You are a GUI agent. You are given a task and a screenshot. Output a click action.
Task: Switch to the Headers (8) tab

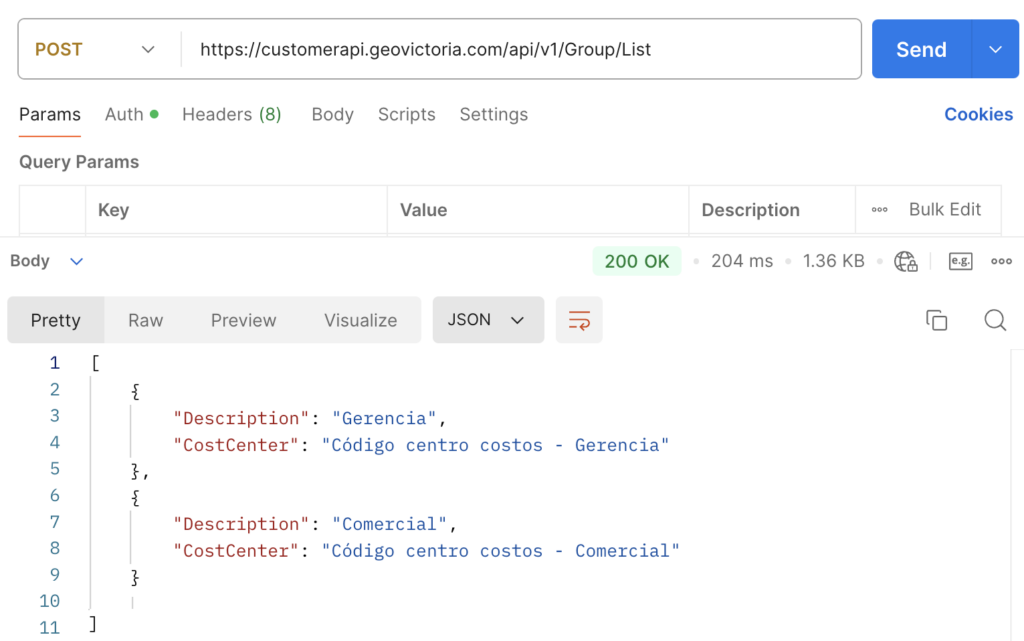pyautogui.click(x=231, y=114)
